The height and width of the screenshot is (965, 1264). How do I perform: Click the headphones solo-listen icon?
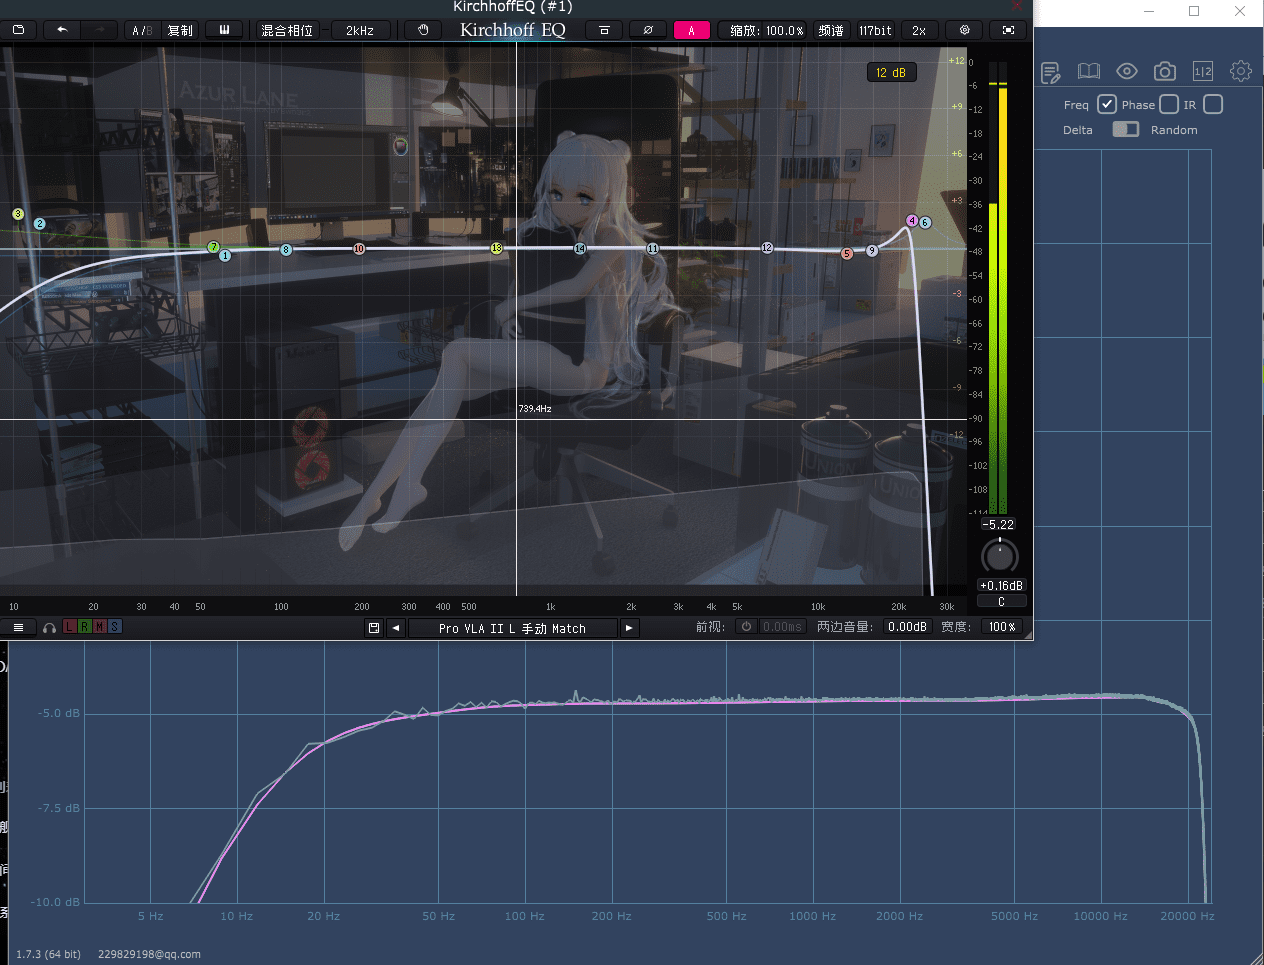(49, 628)
